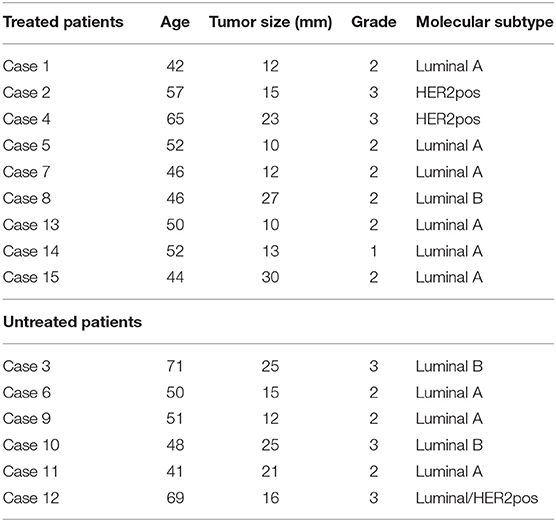The width and height of the screenshot is (556, 522).
Task: Click the Luminal/HER2pos subtype cell
Action: point(477,498)
